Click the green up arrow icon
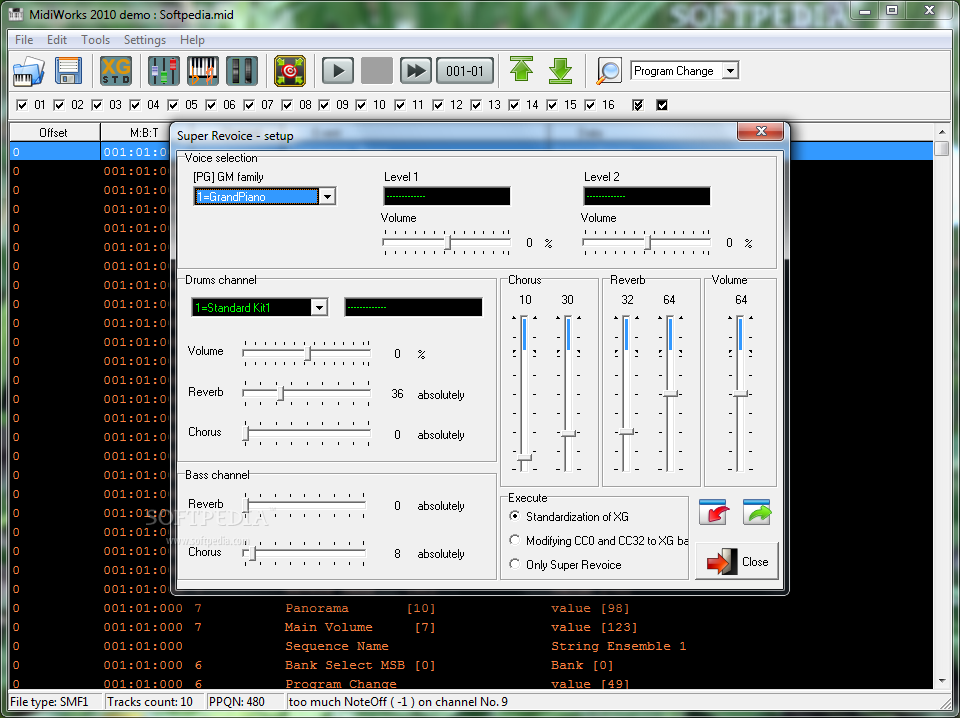This screenshot has height=718, width=960. click(521, 70)
